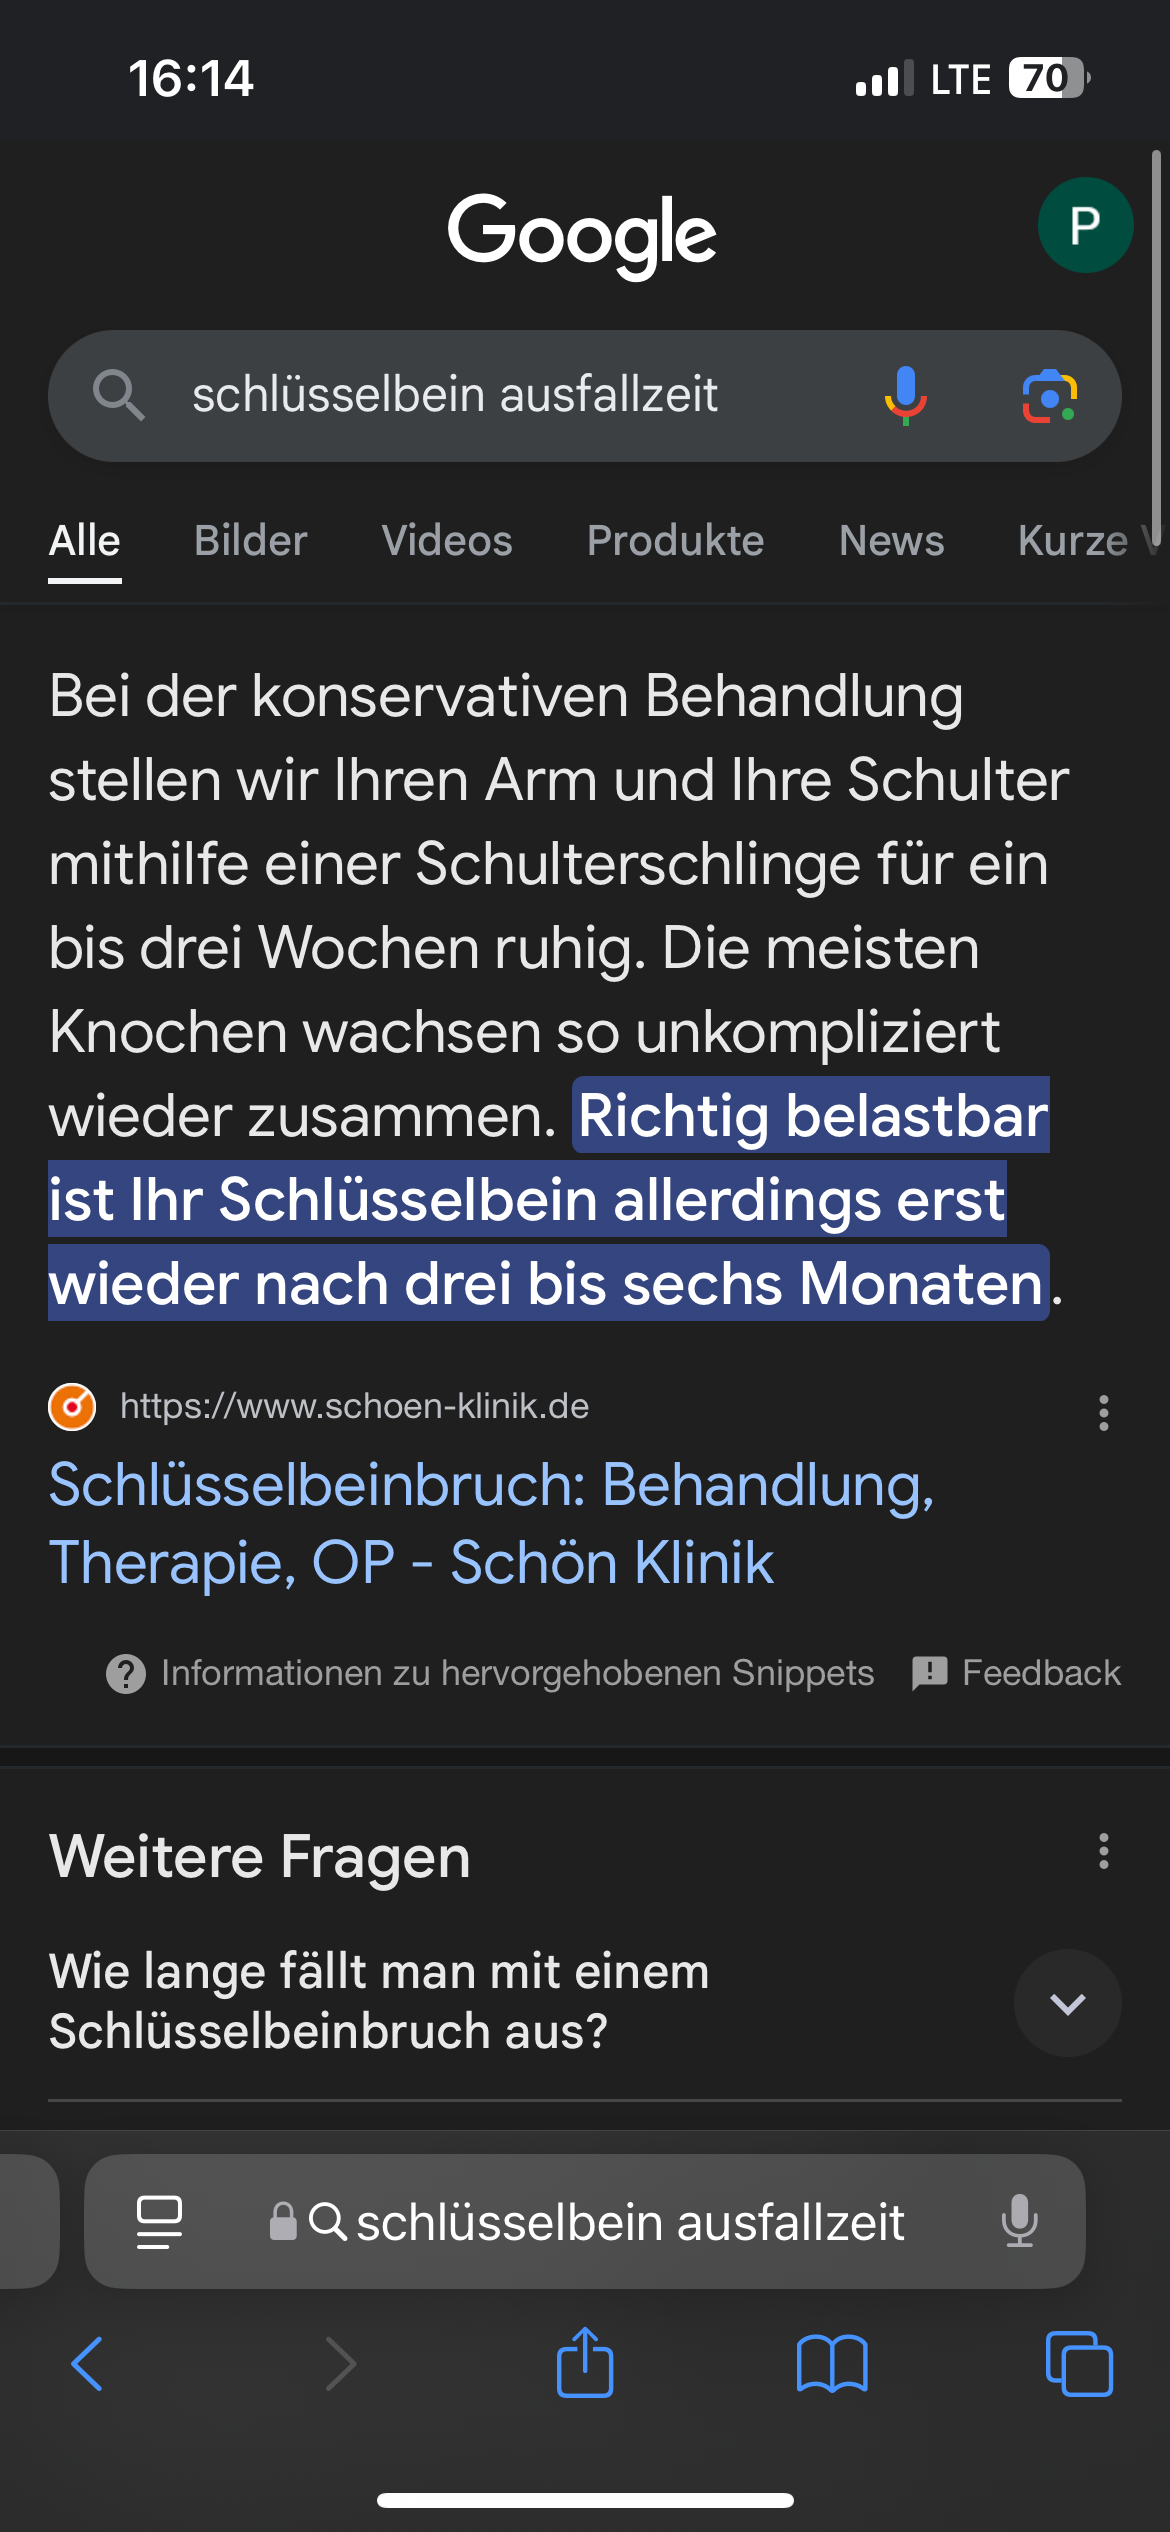This screenshot has width=1170, height=2532.
Task: Go back with Safari back arrow
Action: click(x=88, y=2364)
